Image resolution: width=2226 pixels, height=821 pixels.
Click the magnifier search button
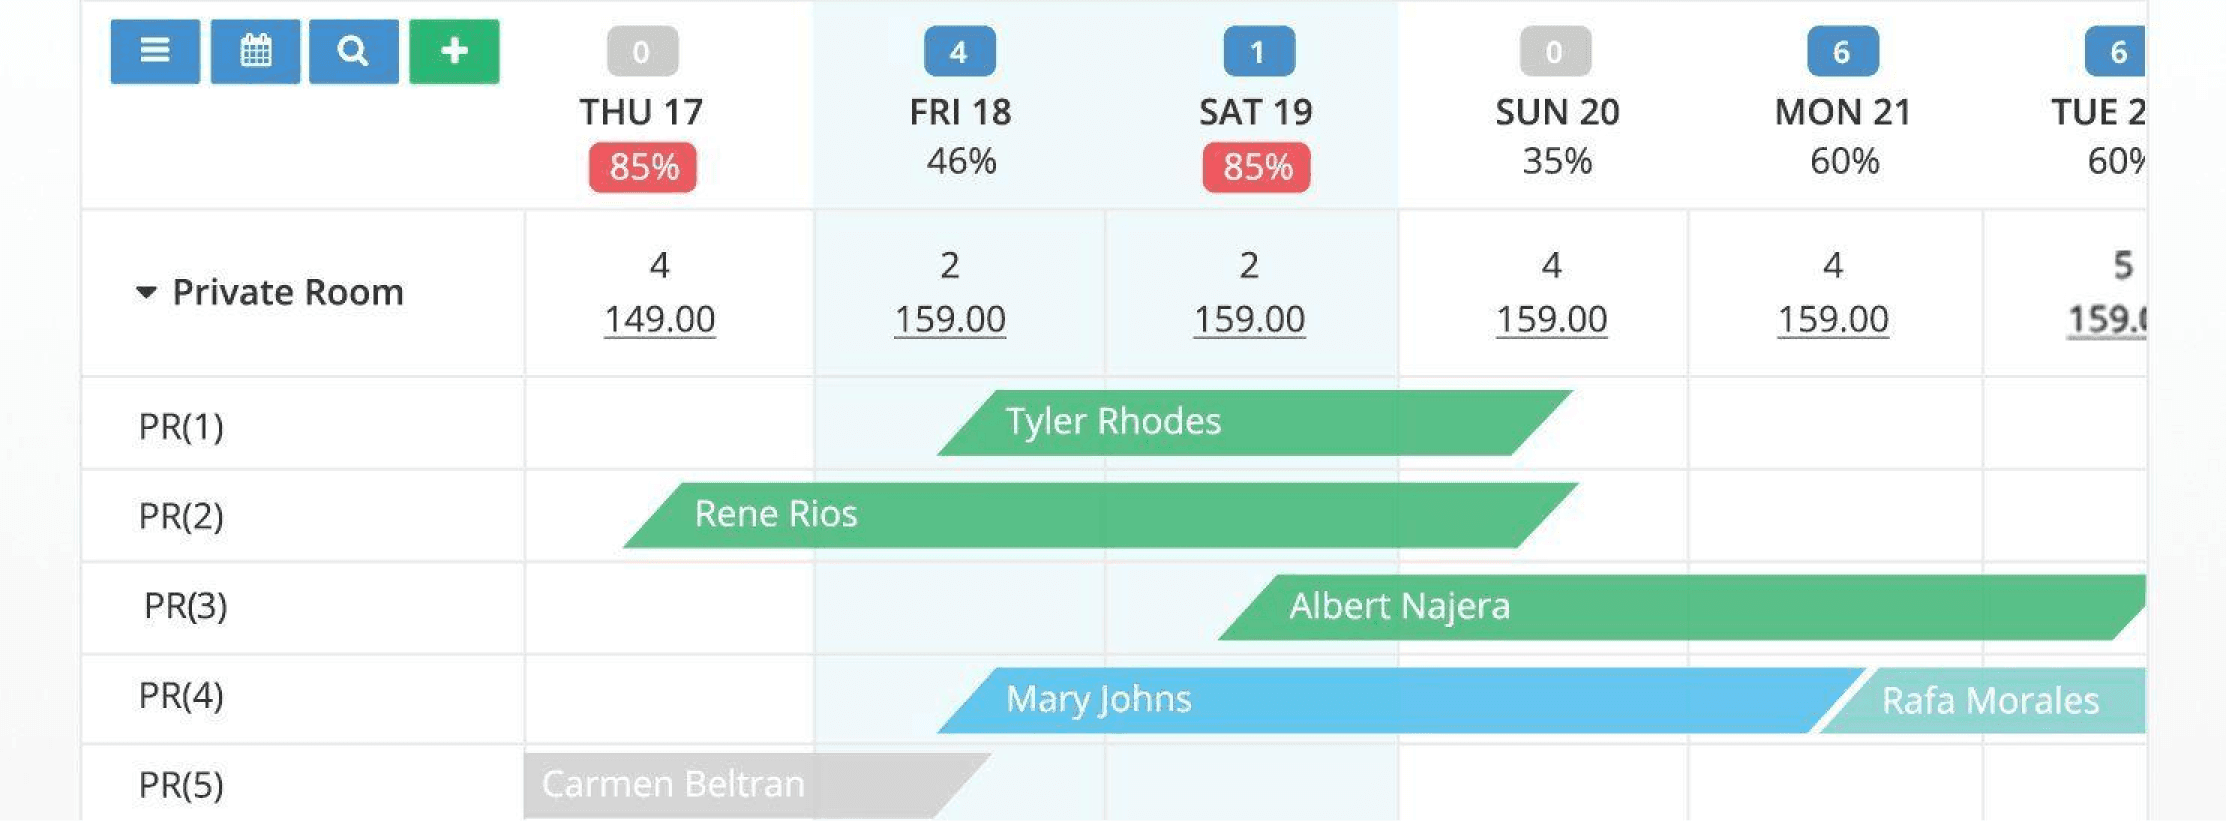point(354,51)
